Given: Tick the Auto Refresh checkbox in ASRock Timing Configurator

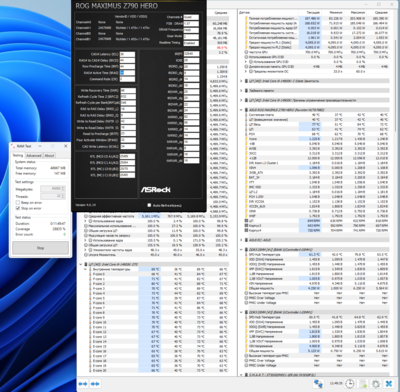Looking at the screenshot, I should 149,205.
